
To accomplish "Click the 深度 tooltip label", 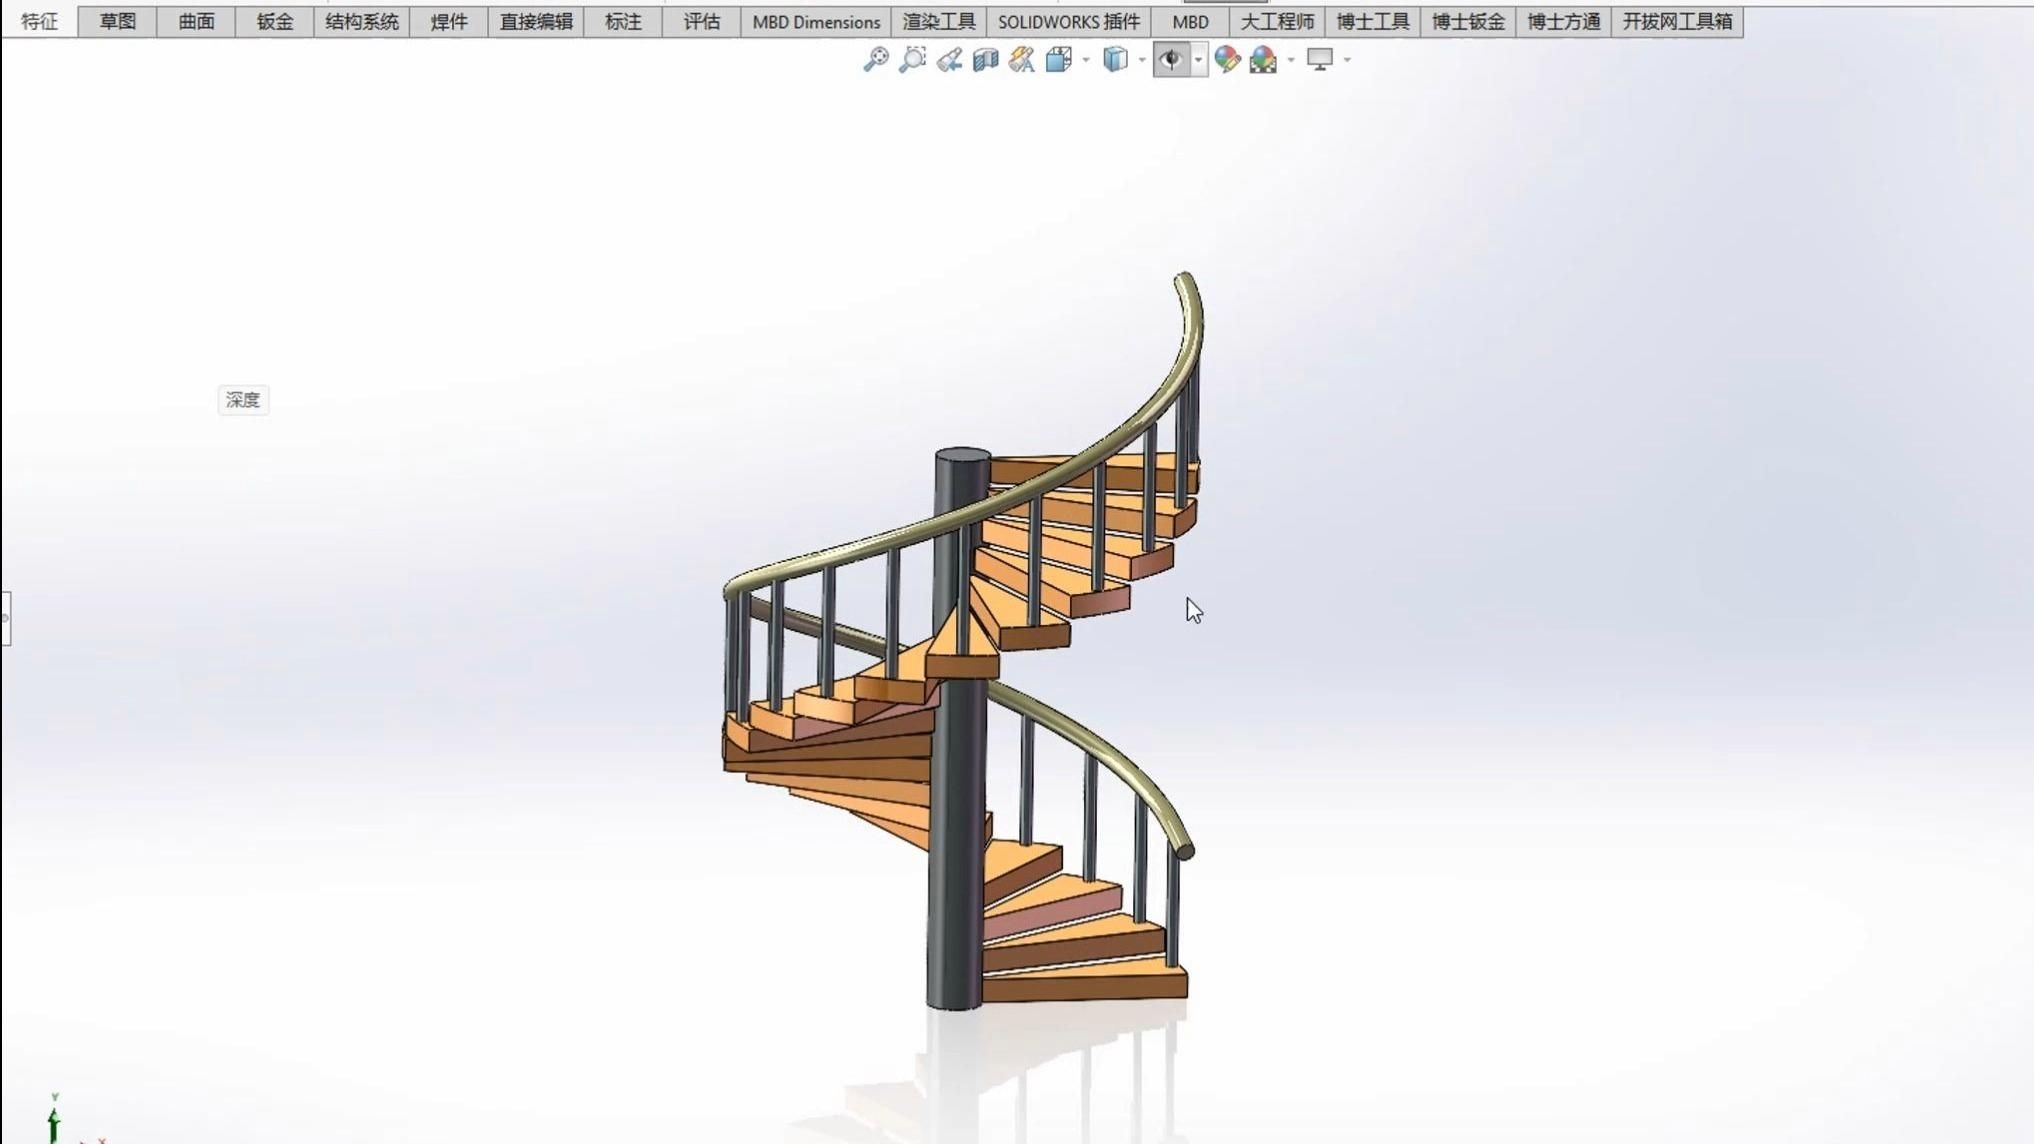I will click(x=243, y=400).
